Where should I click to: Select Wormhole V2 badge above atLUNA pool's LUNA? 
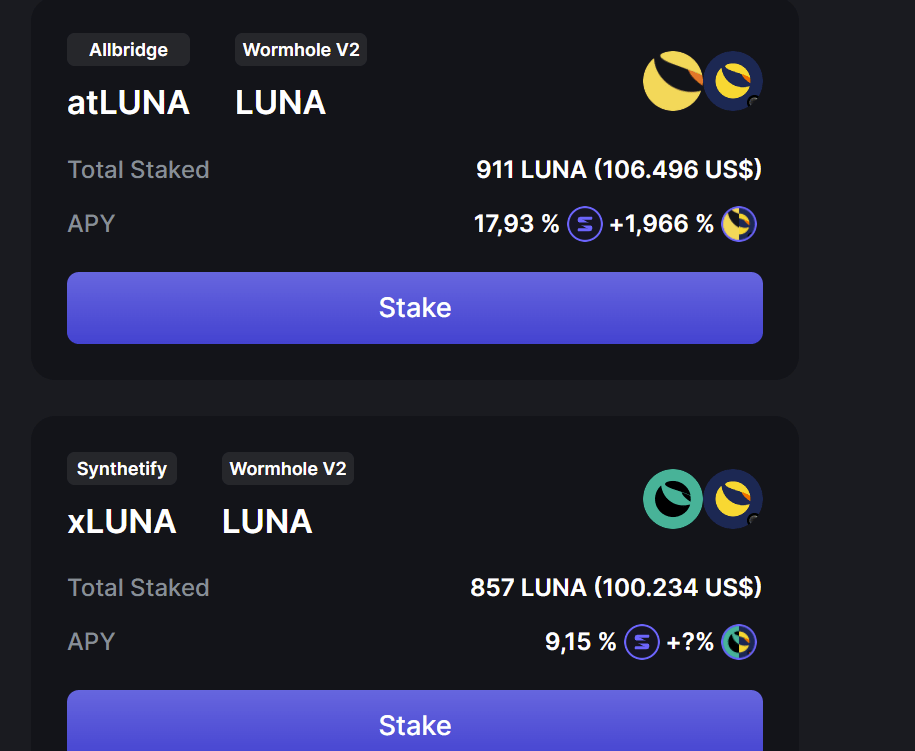(301, 50)
